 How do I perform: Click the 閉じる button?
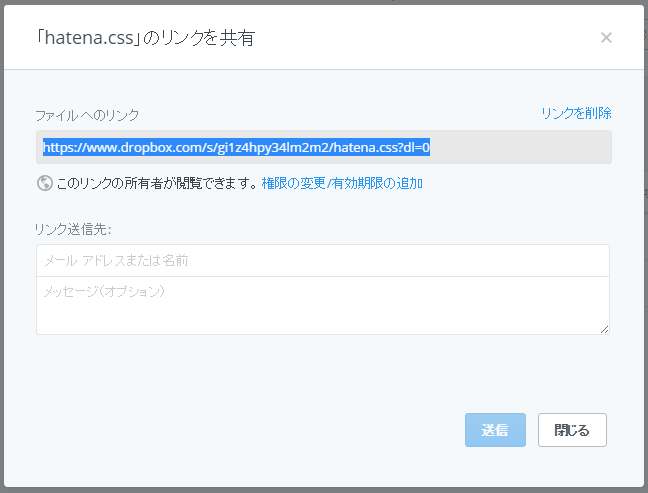click(572, 430)
